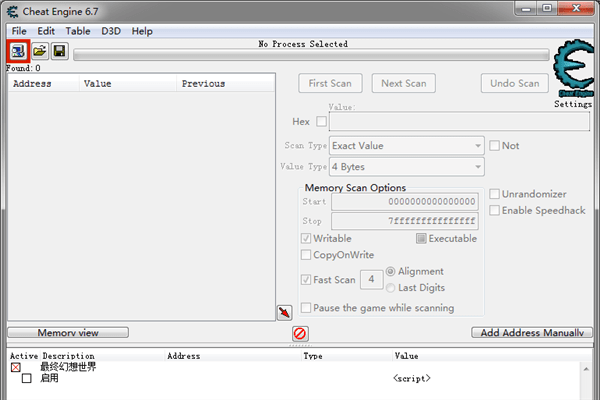The image size is (600, 400).
Task: Sort by Address column in results
Action: (44, 83)
